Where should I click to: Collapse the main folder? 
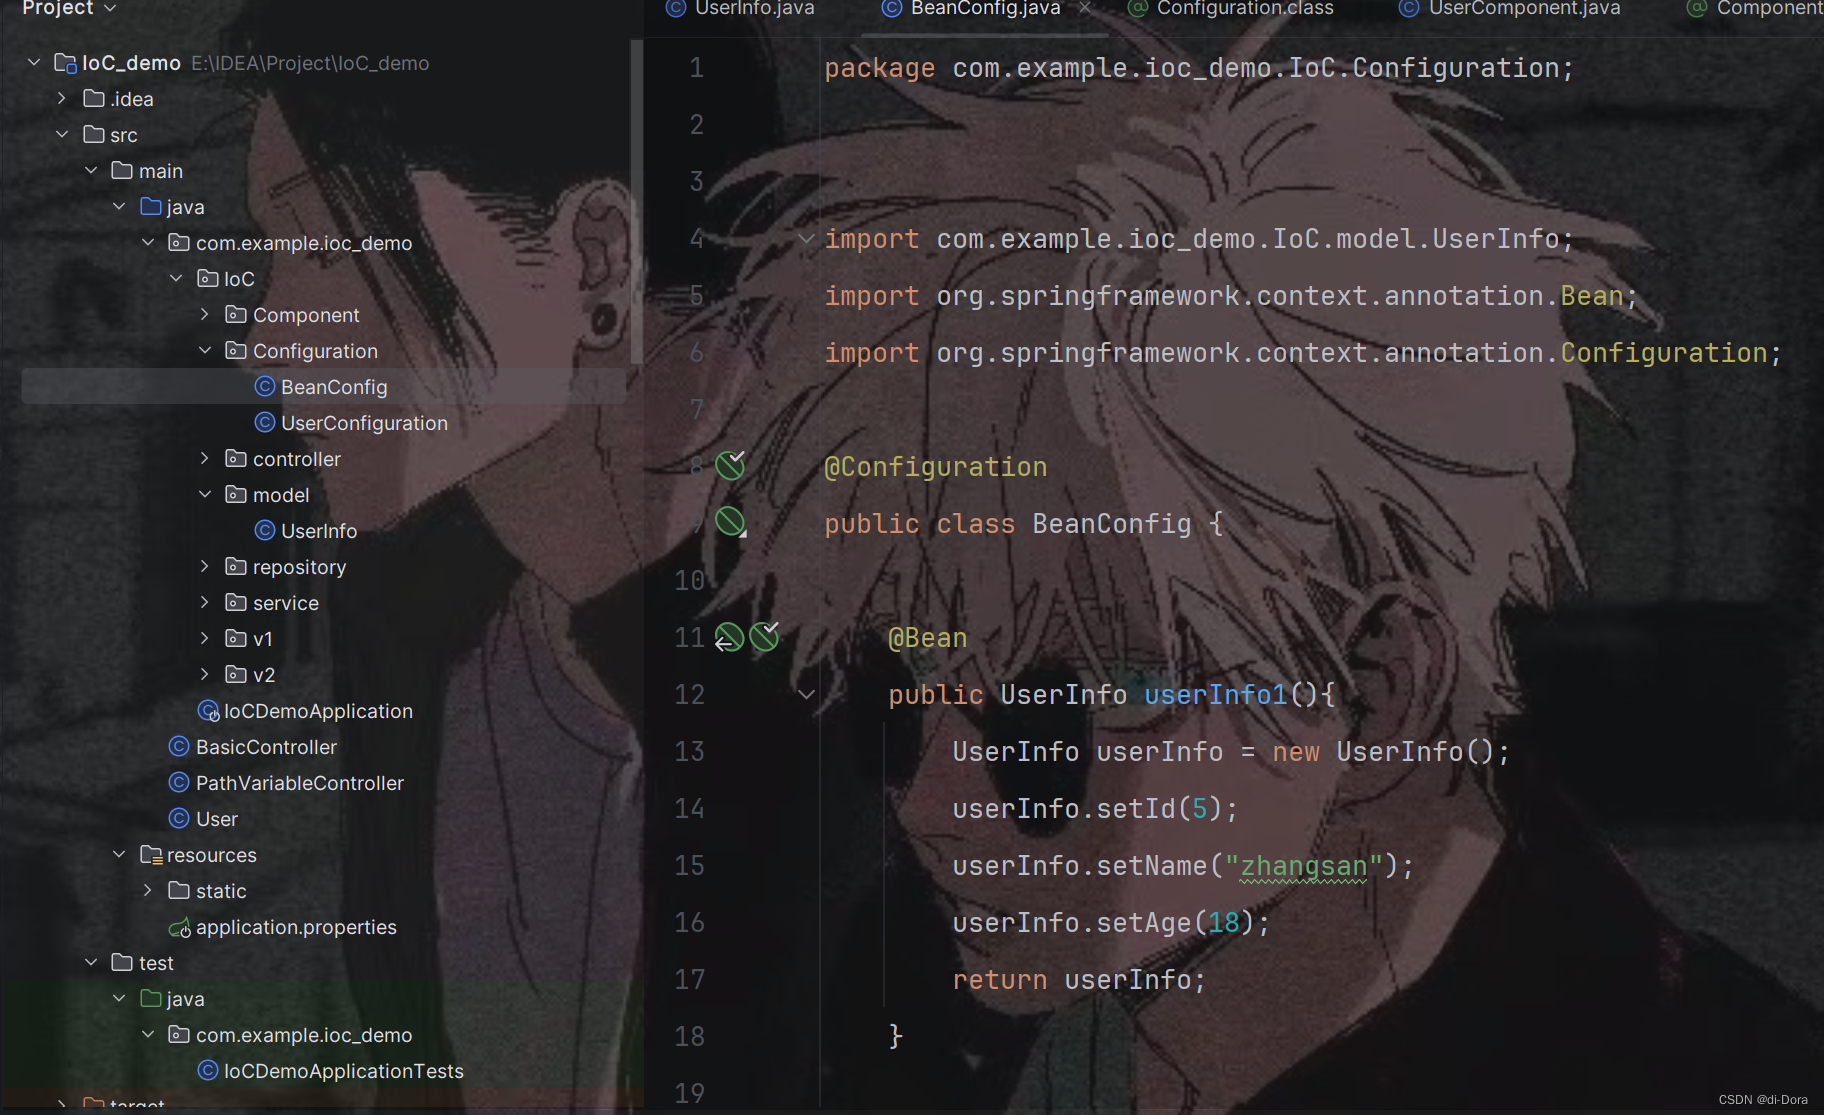[x=91, y=171]
